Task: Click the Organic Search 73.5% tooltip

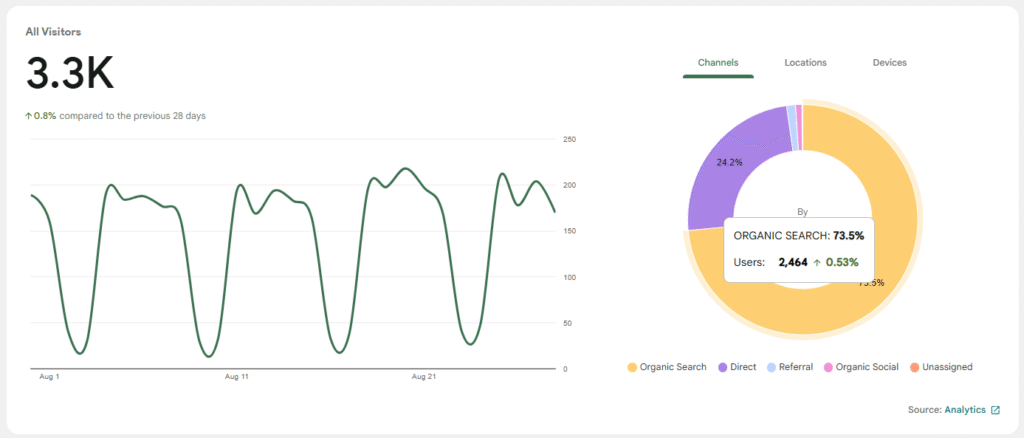Action: 799,248
